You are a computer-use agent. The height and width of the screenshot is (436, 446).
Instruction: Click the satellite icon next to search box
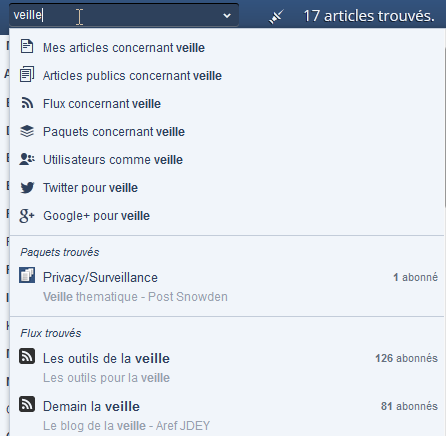(276, 17)
